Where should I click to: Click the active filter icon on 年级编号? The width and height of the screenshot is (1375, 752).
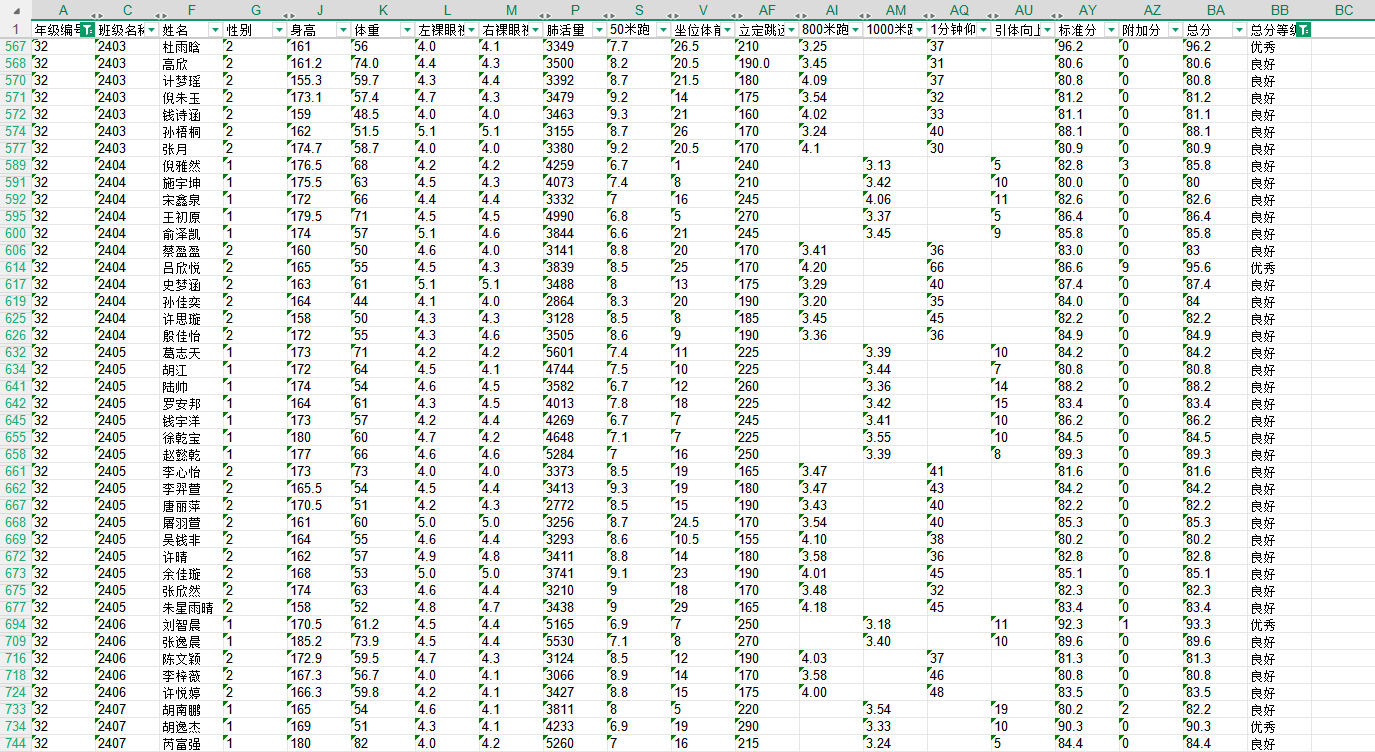coord(87,30)
